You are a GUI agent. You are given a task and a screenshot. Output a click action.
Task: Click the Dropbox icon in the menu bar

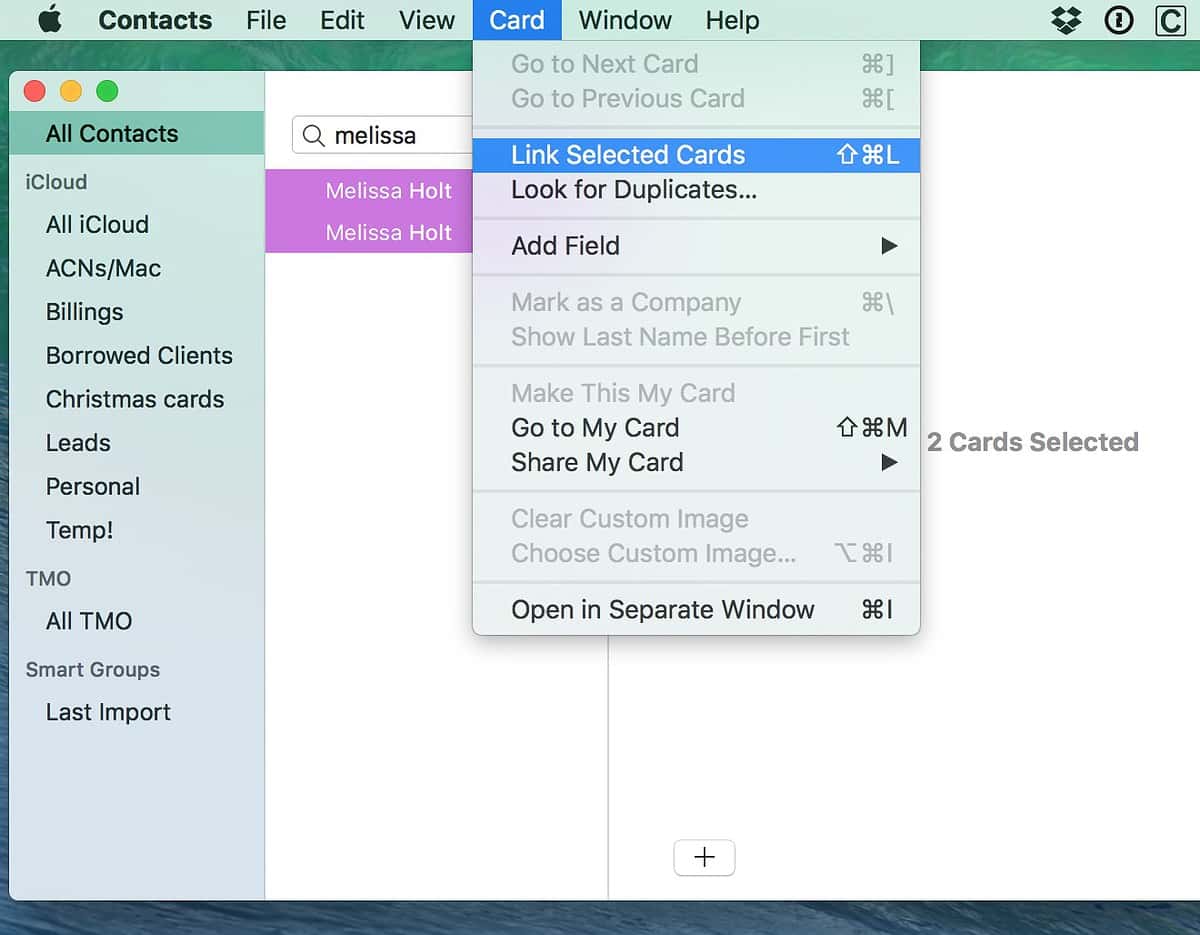click(1066, 20)
